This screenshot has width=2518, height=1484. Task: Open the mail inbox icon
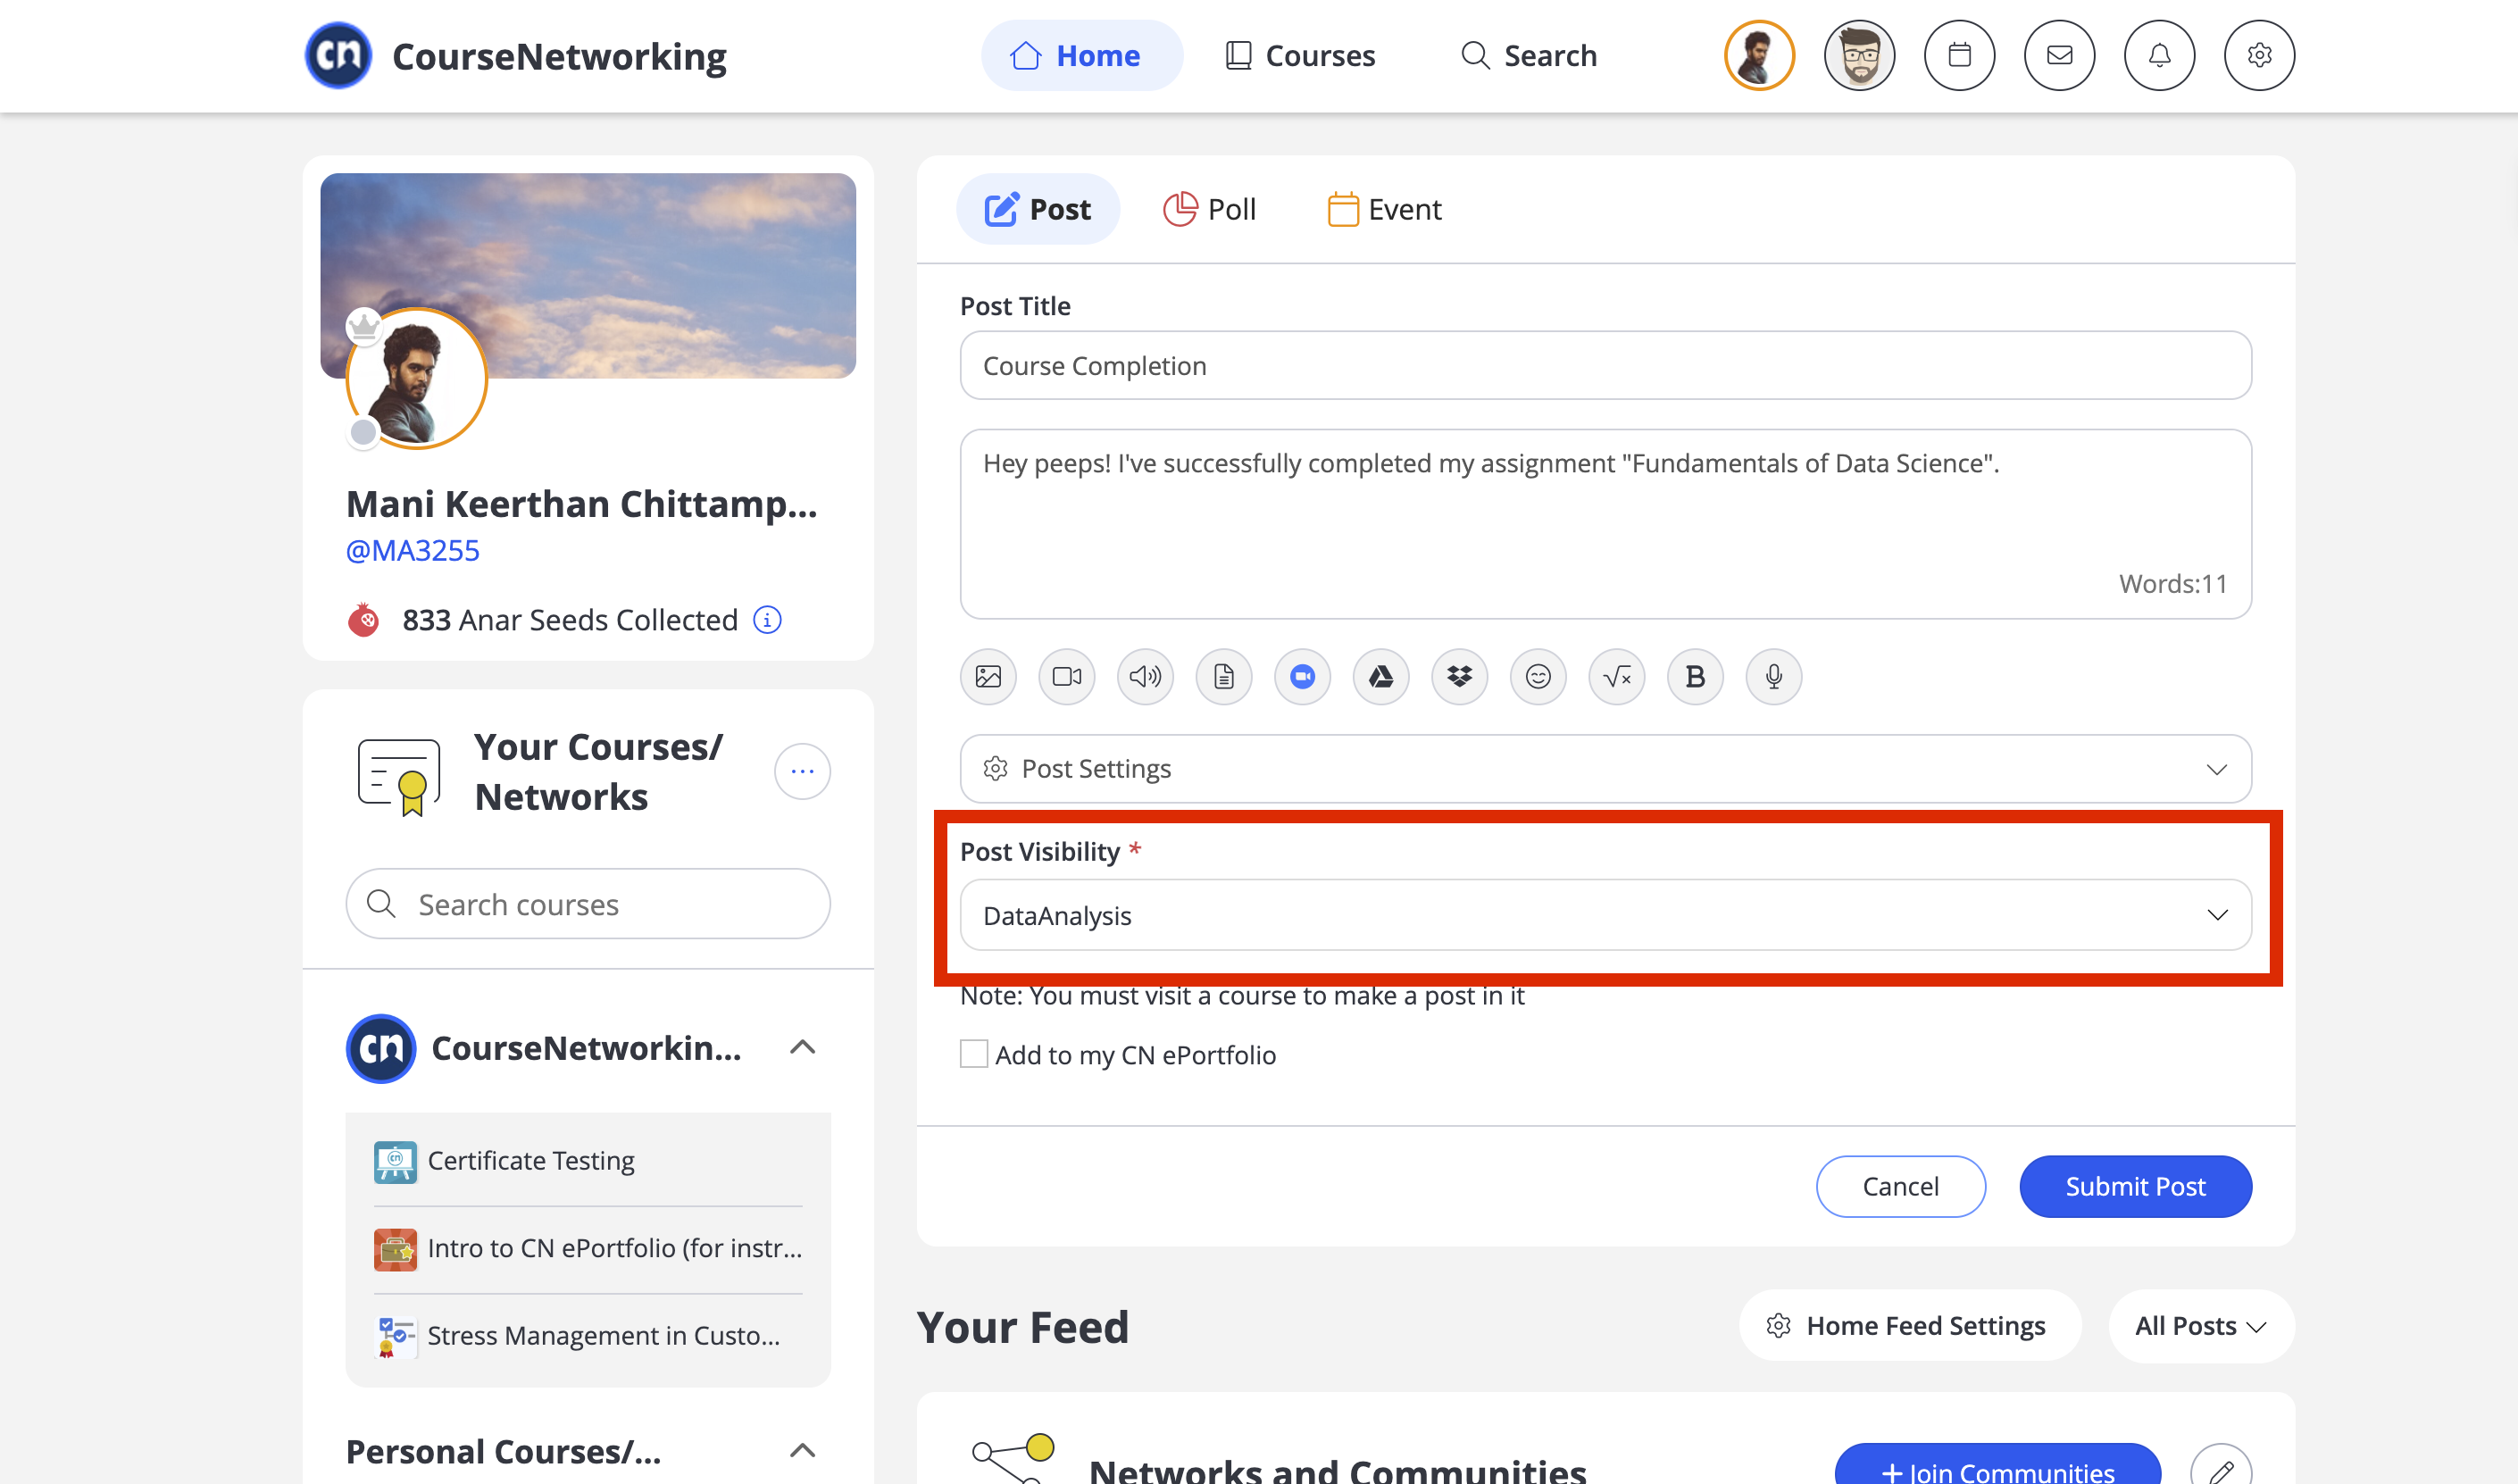pos(2059,56)
